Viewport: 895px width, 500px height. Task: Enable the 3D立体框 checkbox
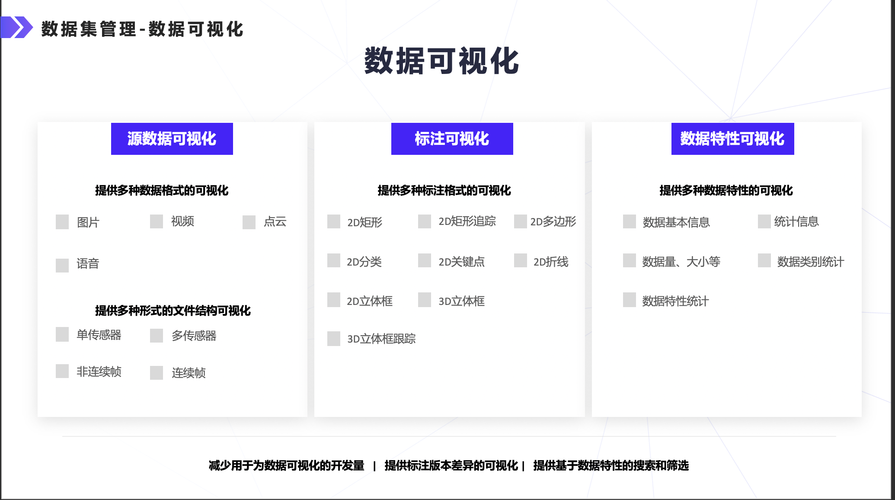pos(425,300)
